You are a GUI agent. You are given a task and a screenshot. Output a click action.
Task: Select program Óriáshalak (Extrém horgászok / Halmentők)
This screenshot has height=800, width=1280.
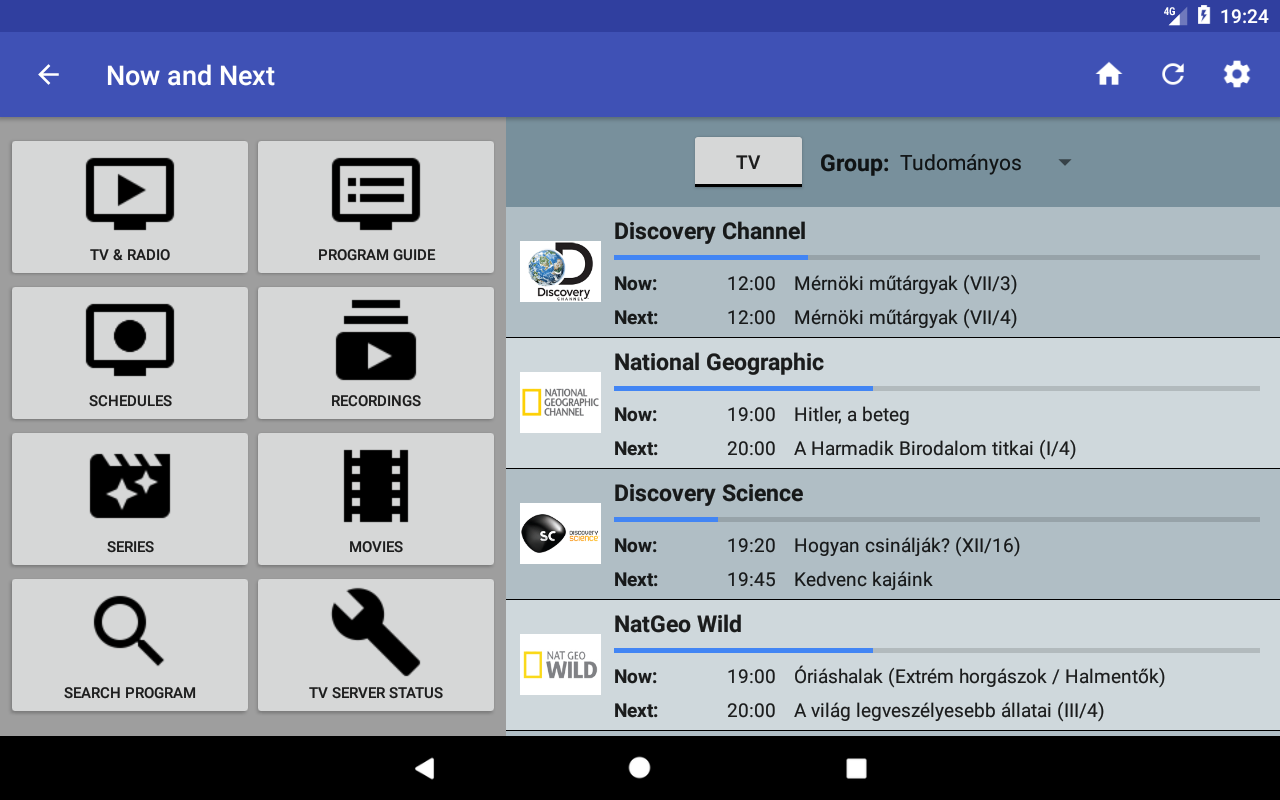click(980, 677)
